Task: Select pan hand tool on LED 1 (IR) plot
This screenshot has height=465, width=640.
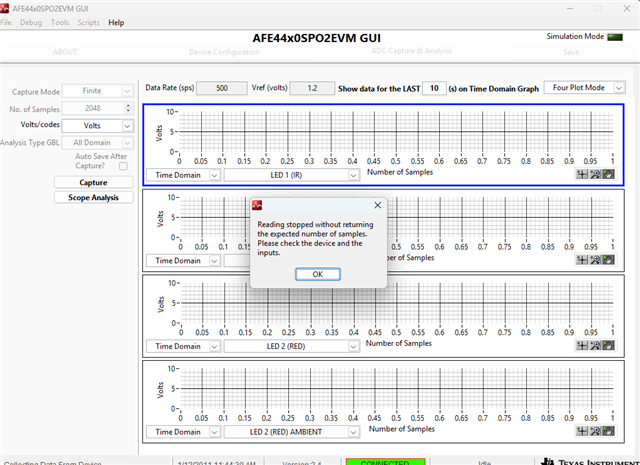Action: click(608, 174)
